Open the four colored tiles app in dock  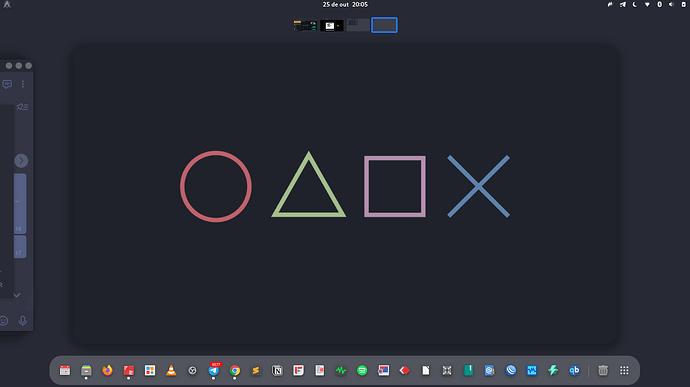coord(150,370)
